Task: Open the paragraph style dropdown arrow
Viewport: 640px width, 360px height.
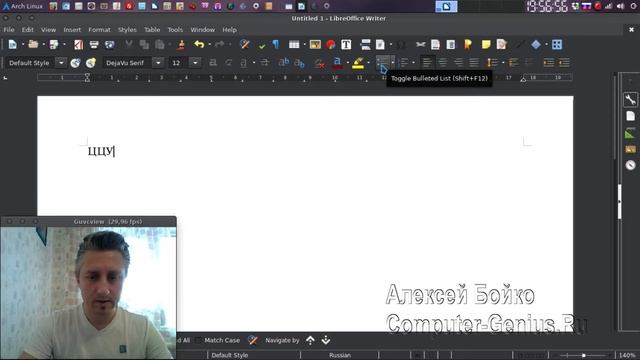Action: click(x=61, y=62)
